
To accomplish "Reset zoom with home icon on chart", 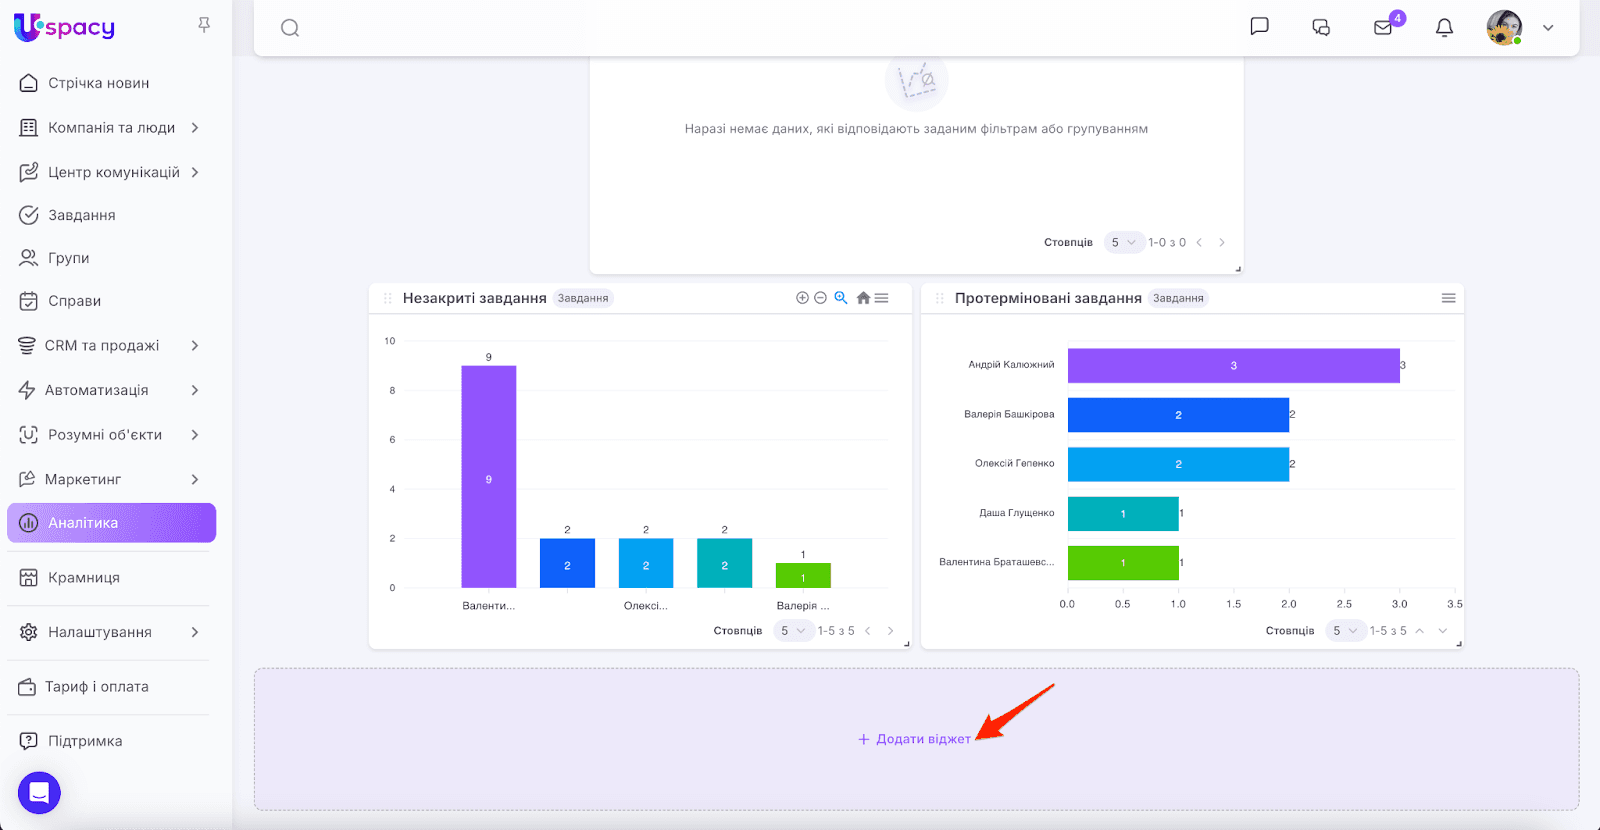I will [x=864, y=298].
